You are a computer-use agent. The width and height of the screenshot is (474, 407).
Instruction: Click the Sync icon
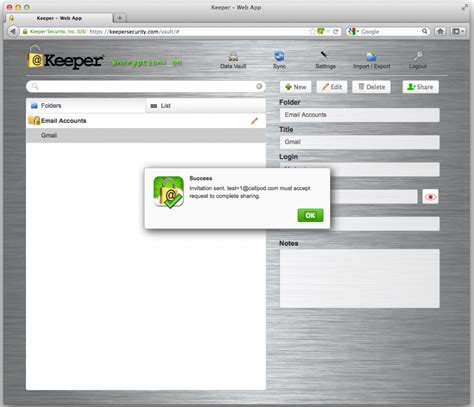pyautogui.click(x=279, y=56)
